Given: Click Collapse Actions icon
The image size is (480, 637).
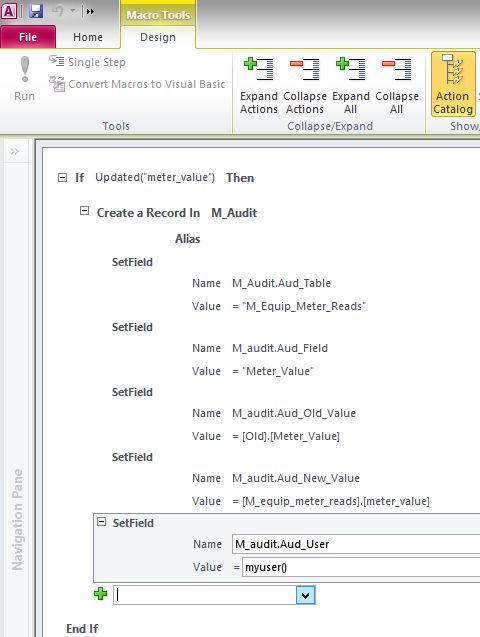Looking at the screenshot, I should point(305,85).
